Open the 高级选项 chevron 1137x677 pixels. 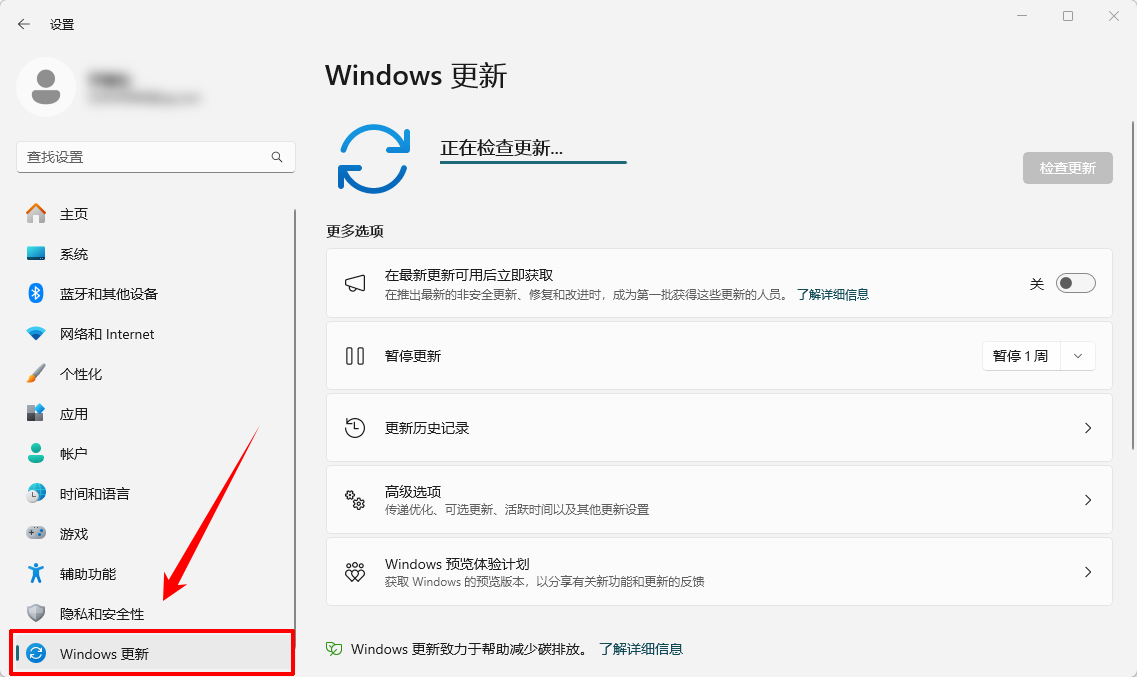click(x=1088, y=499)
